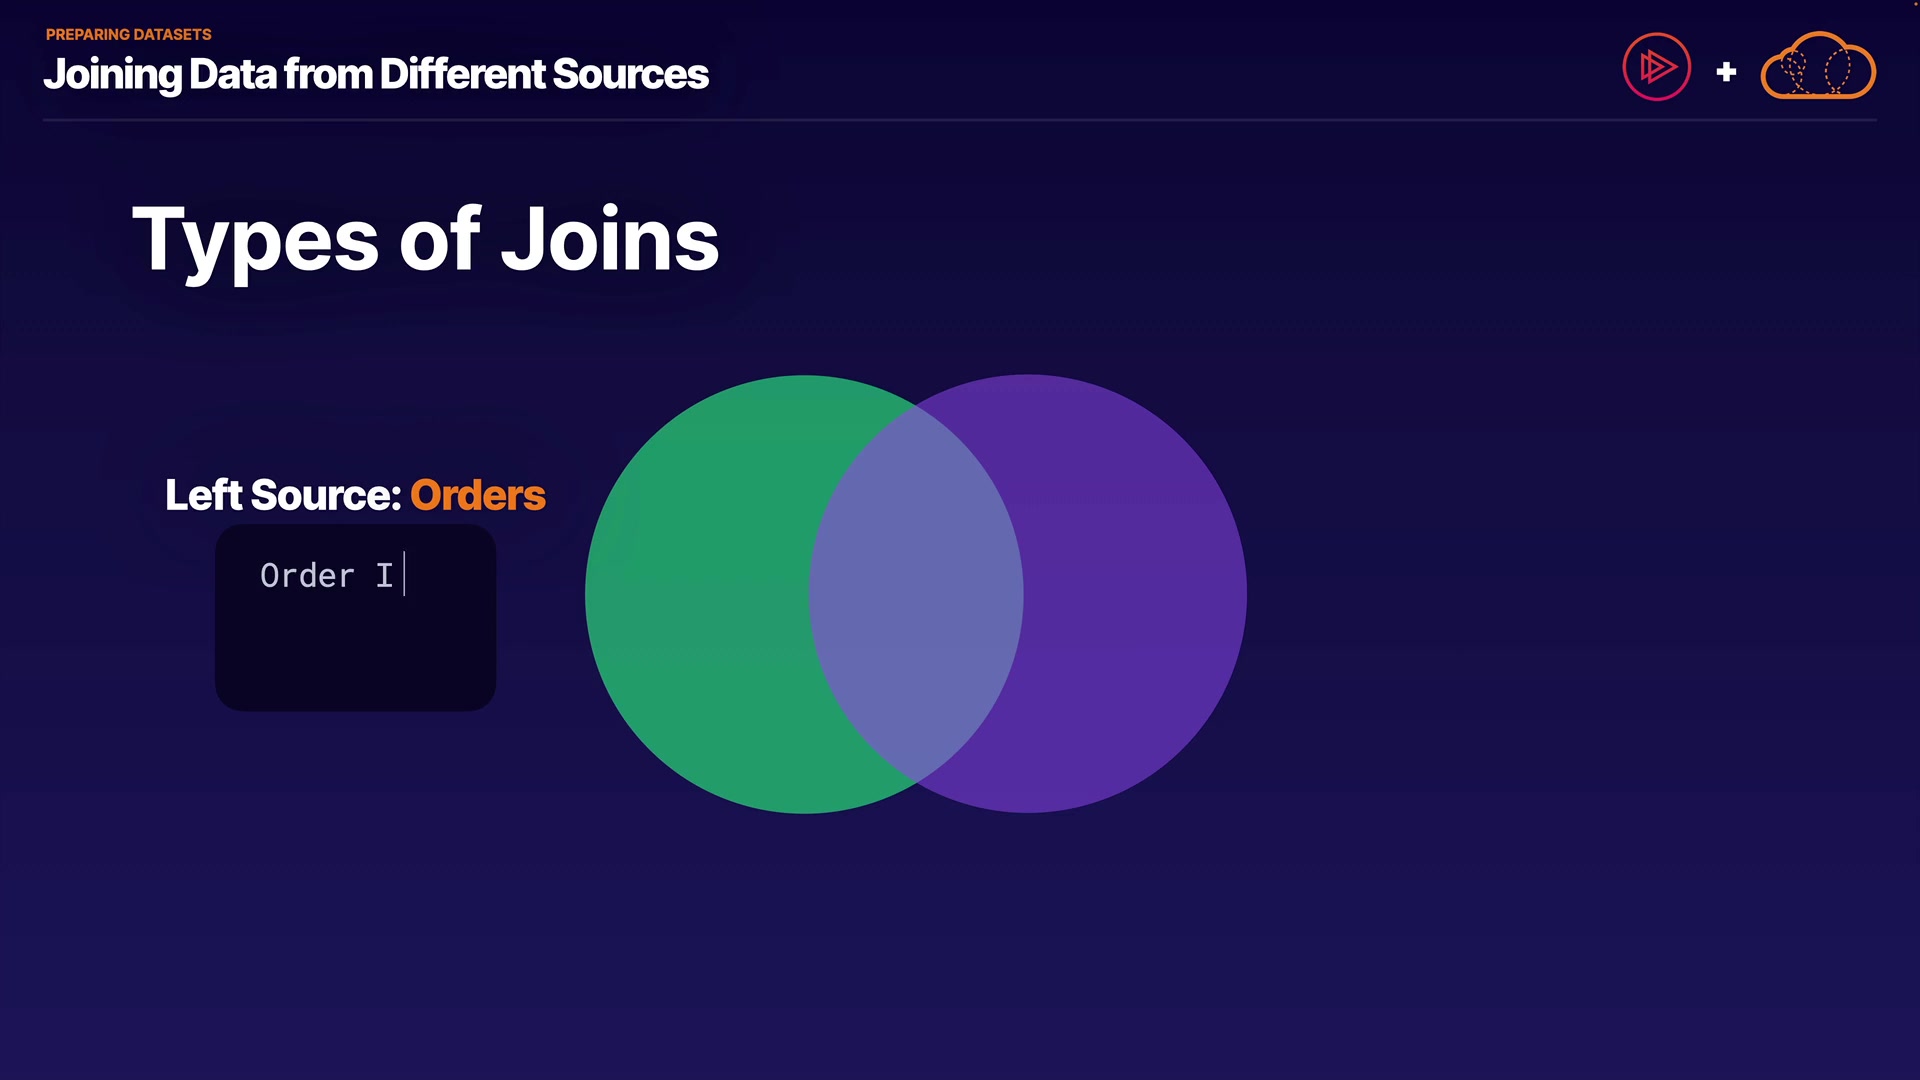
Task: Click the word "Sources" in the slide title
Action: [x=630, y=74]
